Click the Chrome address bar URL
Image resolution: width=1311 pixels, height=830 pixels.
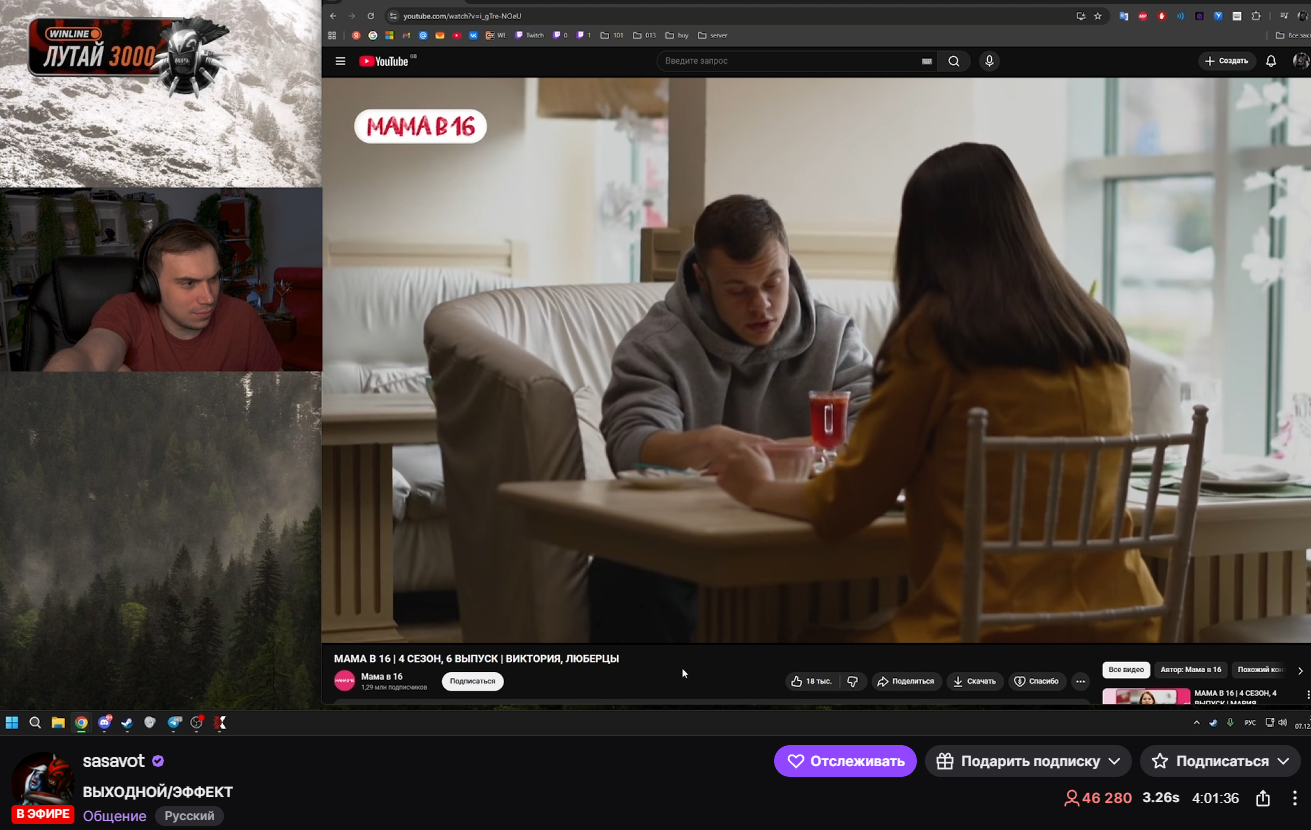coord(462,16)
